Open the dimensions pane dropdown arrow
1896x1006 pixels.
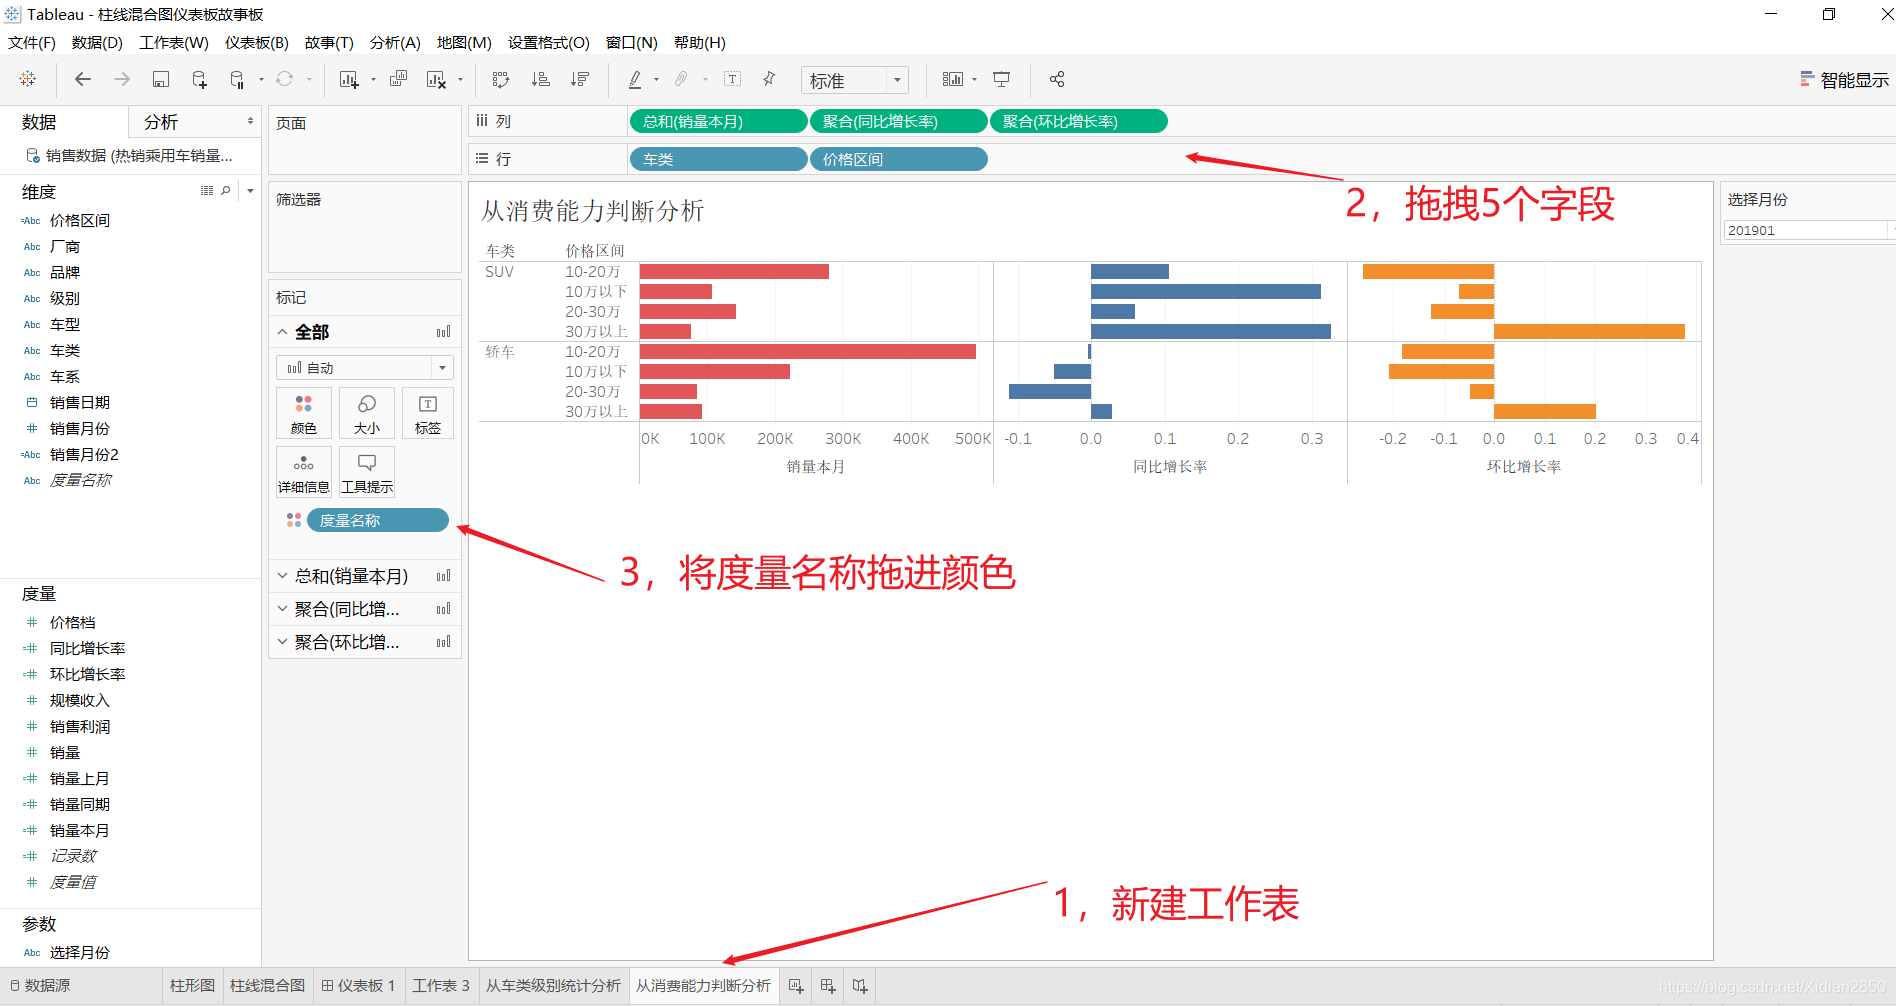coord(250,191)
